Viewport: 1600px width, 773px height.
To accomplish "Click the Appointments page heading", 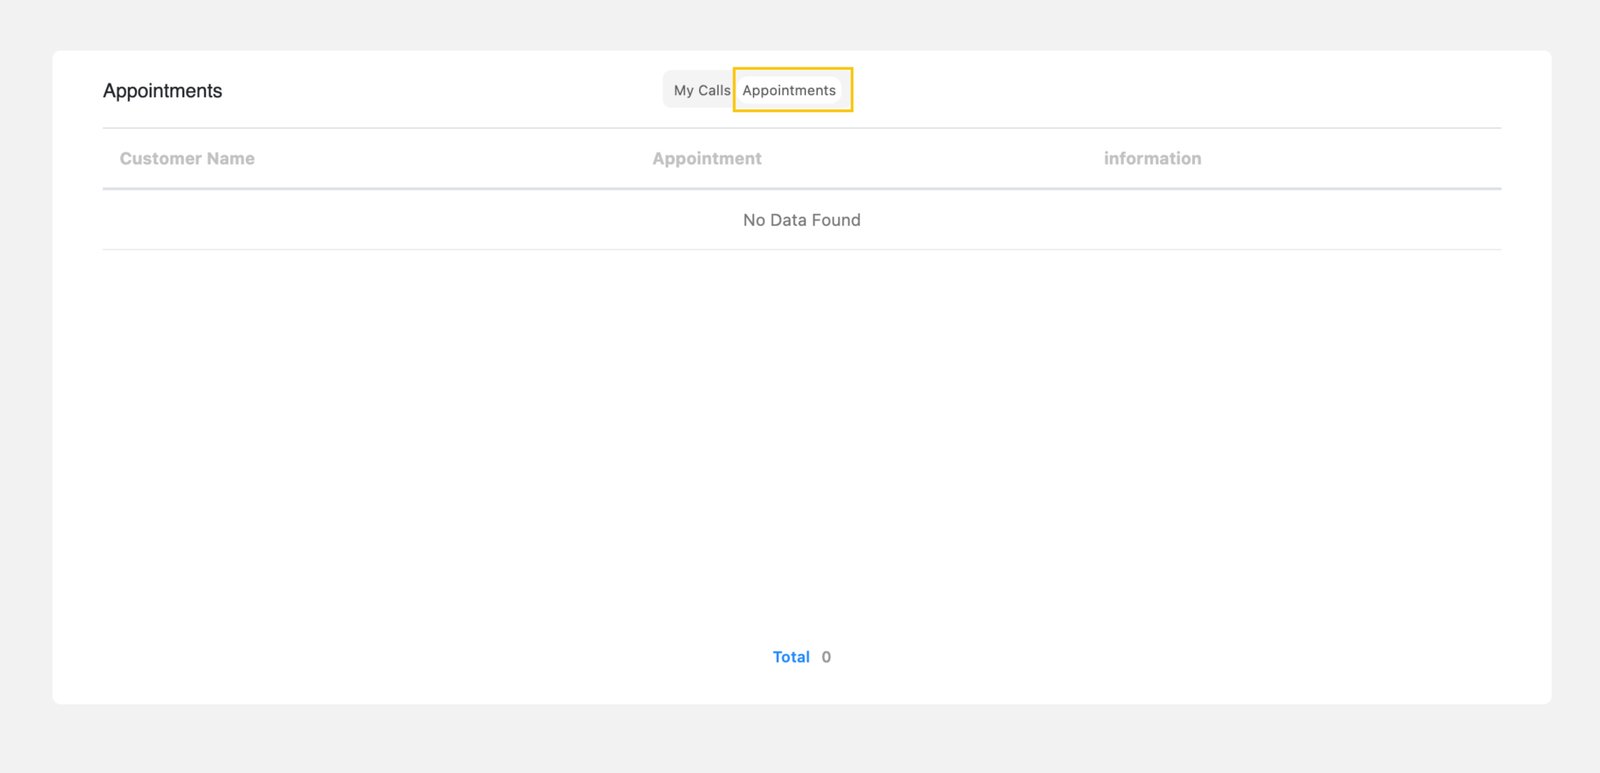I will (x=162, y=91).
